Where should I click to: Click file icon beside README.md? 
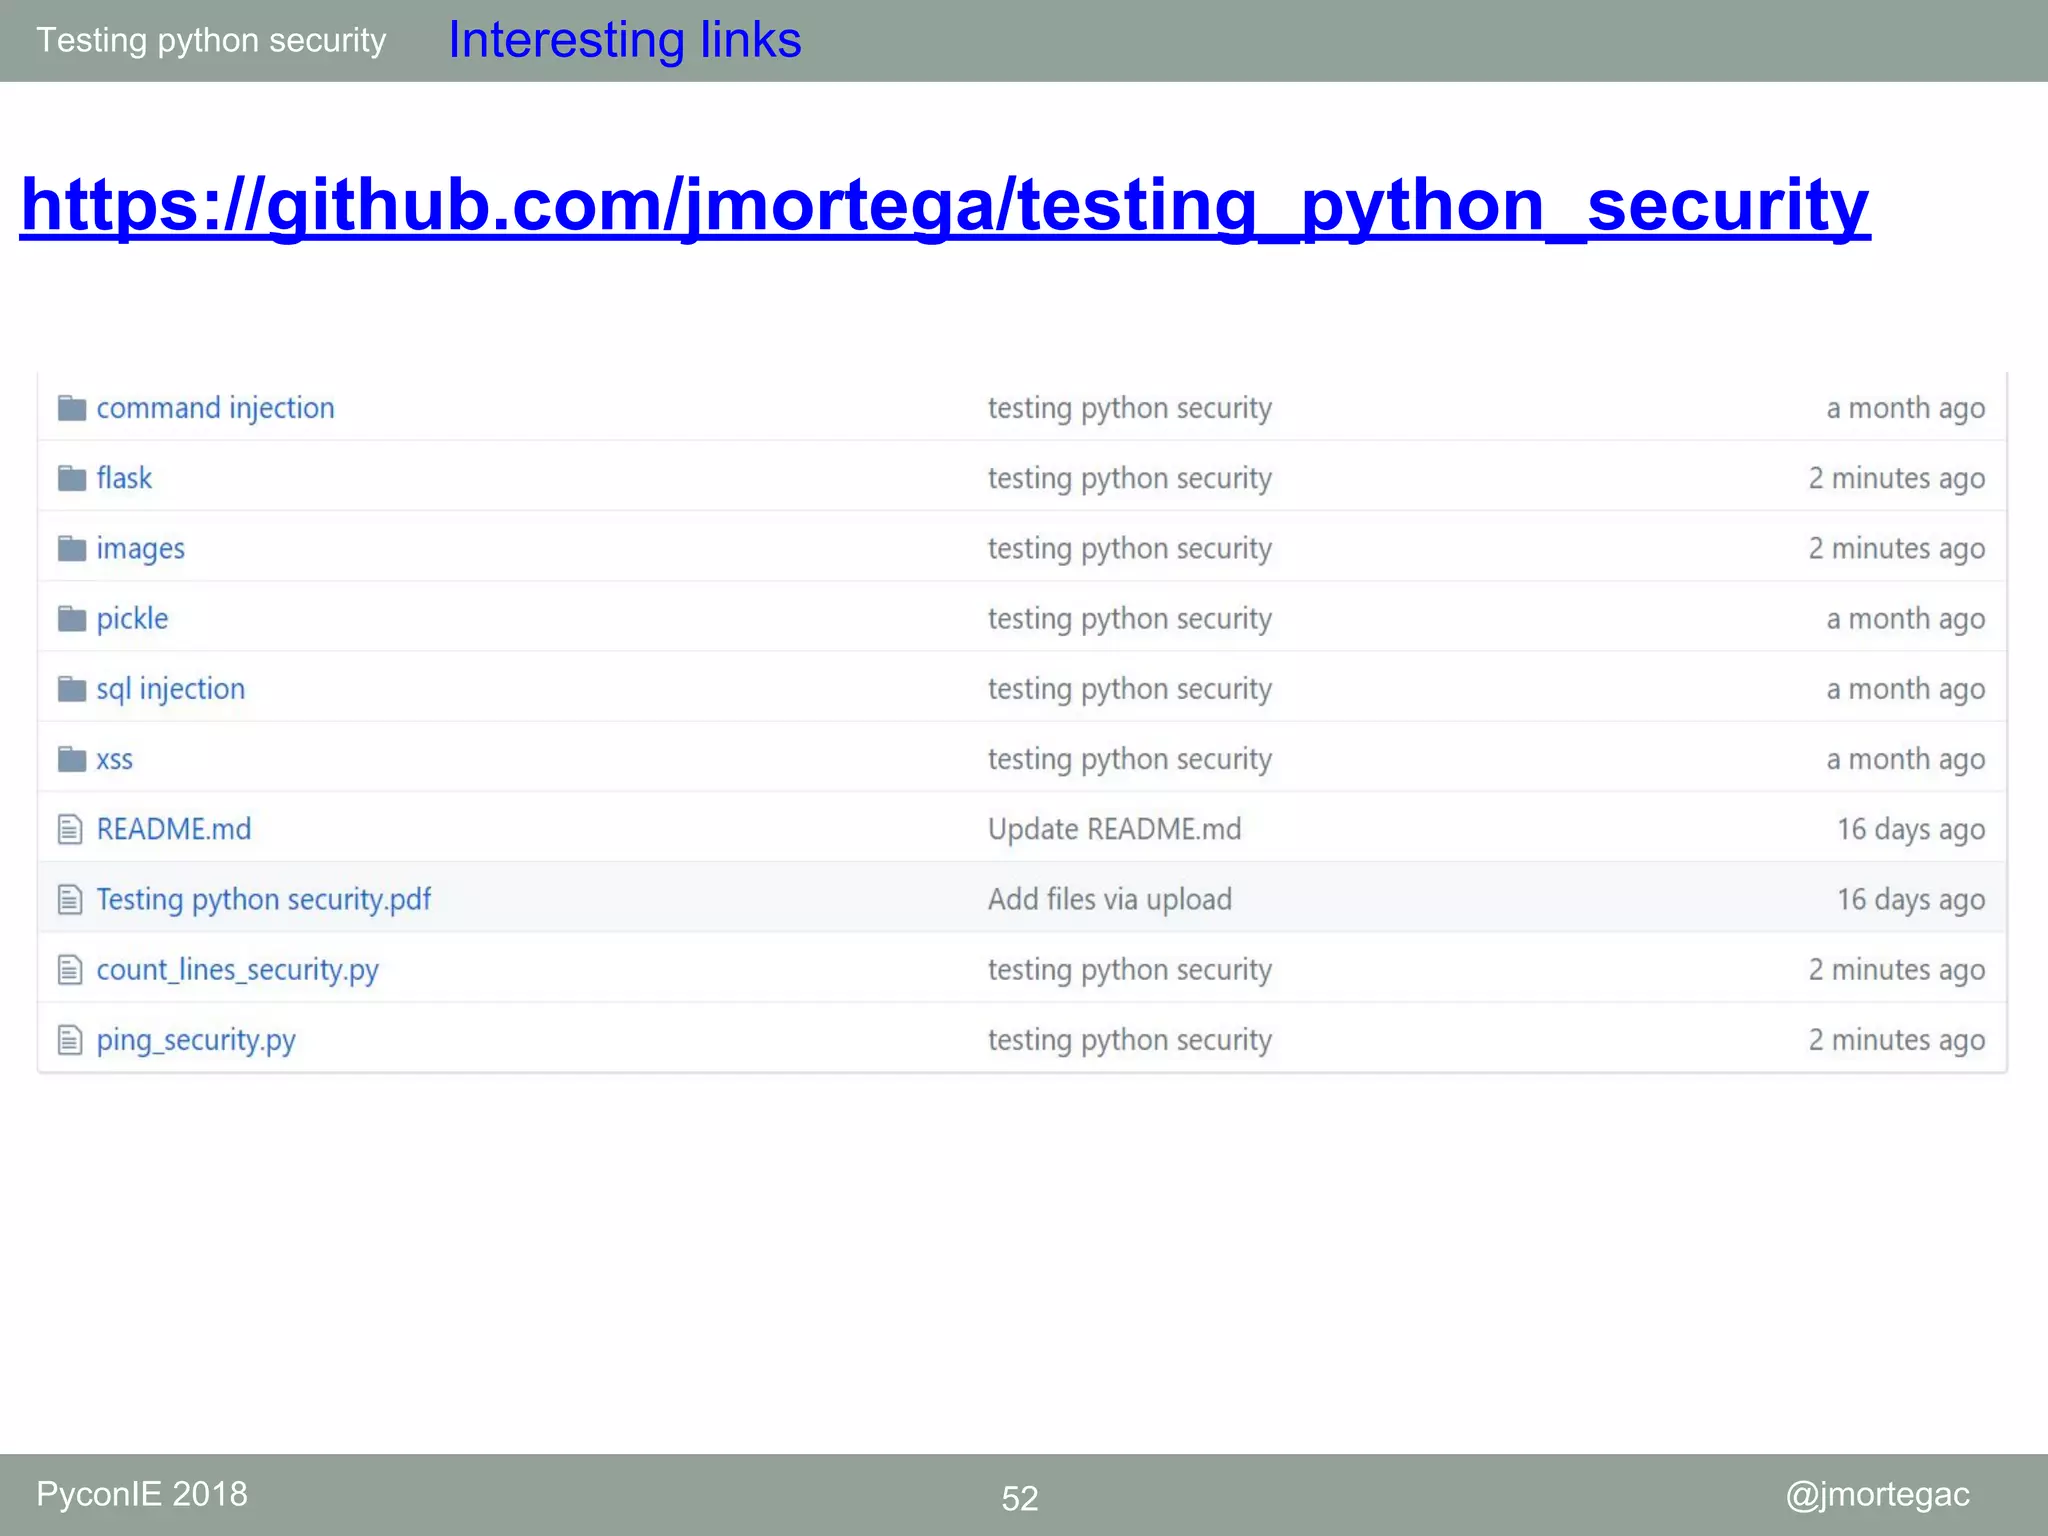[70, 829]
